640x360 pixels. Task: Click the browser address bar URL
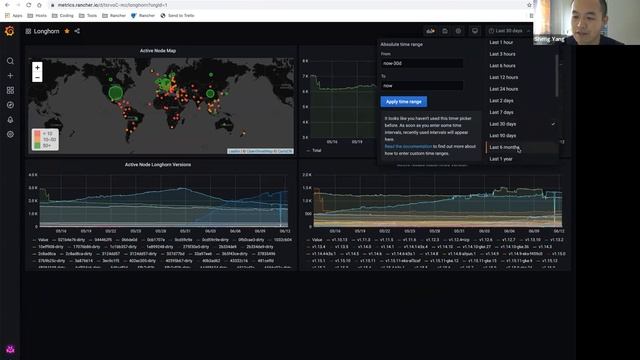pos(112,5)
